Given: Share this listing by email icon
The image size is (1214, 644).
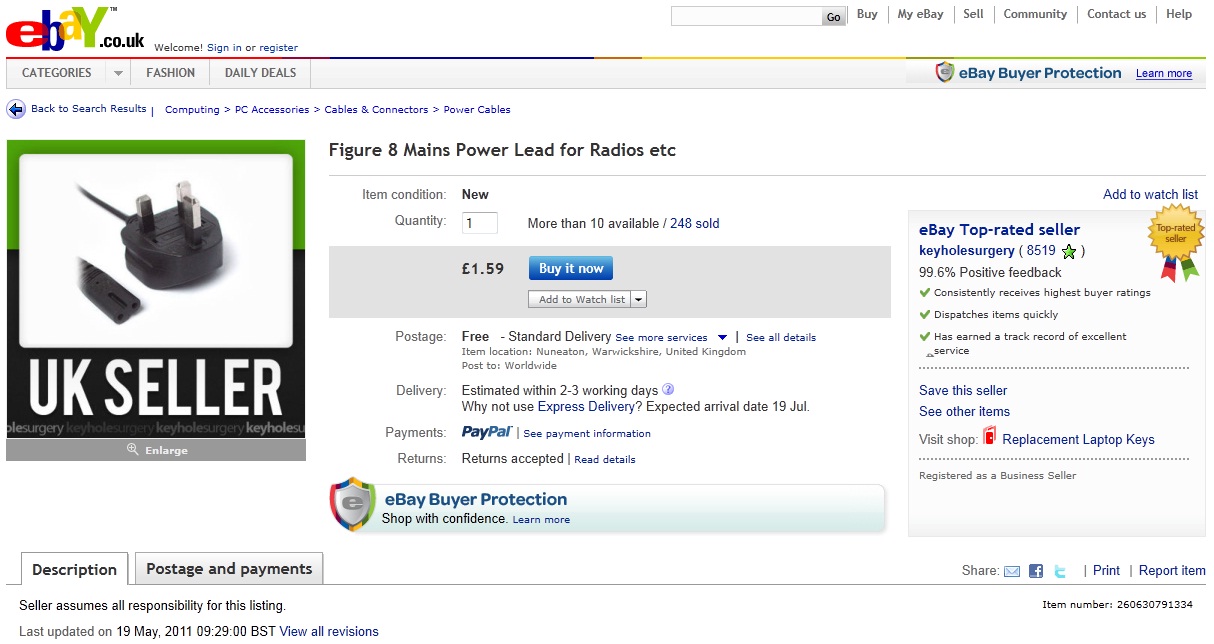Looking at the screenshot, I should tap(1012, 571).
